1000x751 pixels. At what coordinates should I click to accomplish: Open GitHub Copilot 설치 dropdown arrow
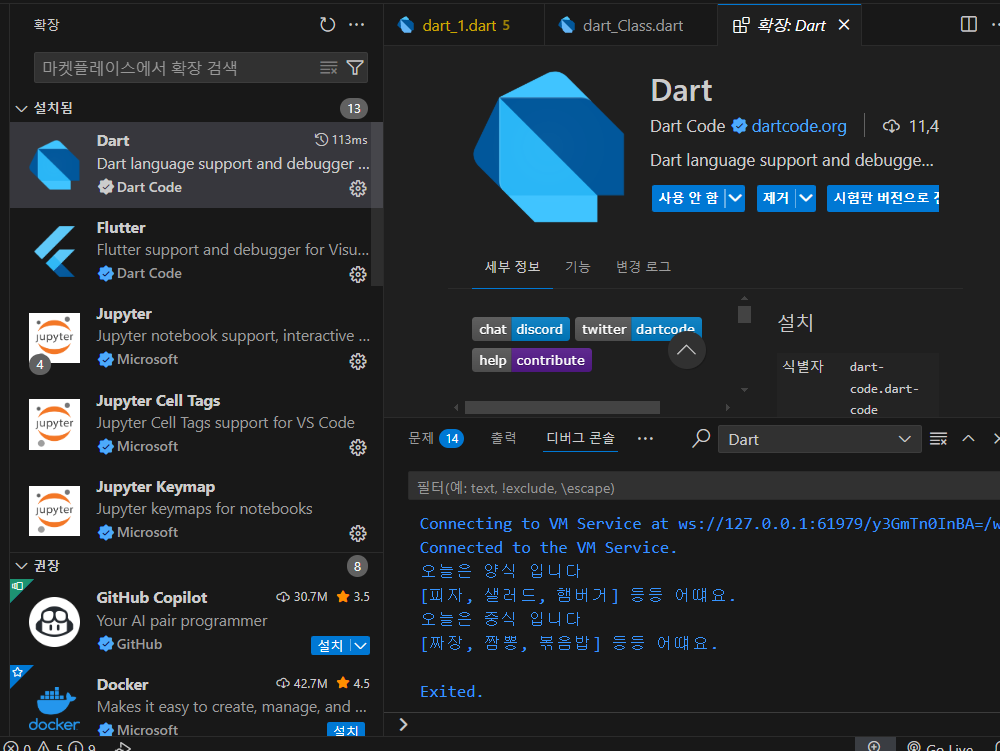[360, 646]
